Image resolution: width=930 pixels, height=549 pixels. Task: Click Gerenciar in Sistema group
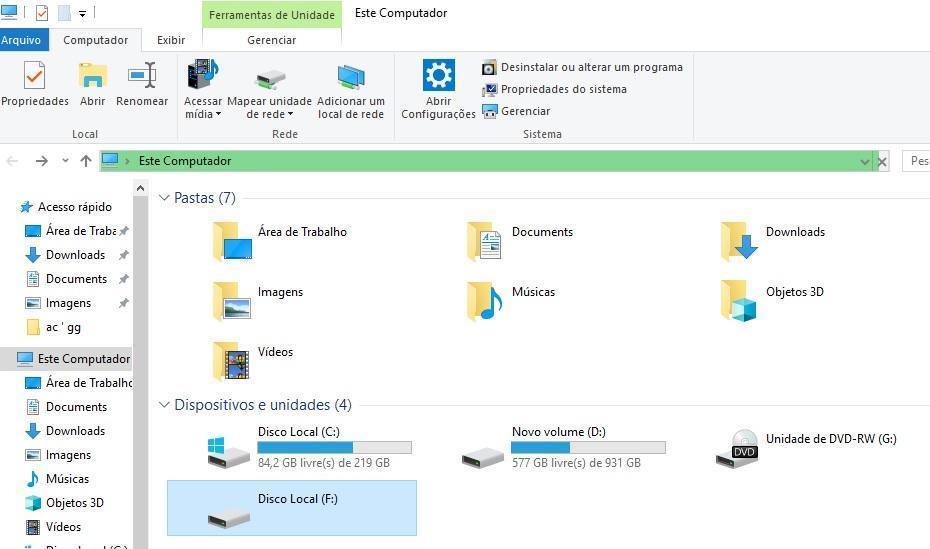pyautogui.click(x=516, y=111)
